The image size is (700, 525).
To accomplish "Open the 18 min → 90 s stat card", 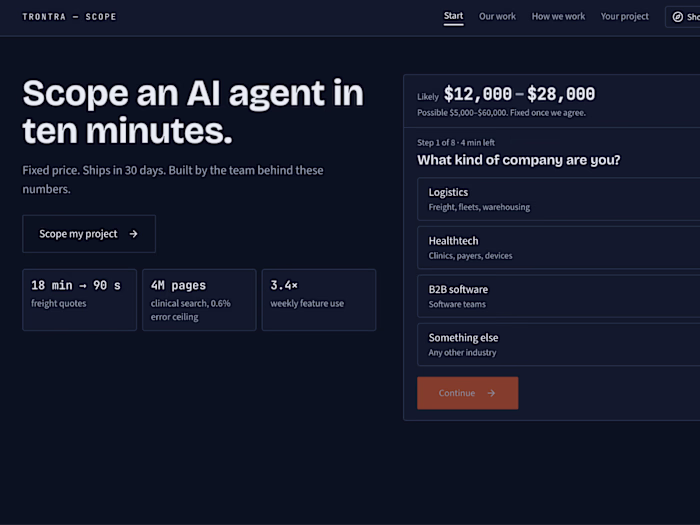I will (79, 300).
